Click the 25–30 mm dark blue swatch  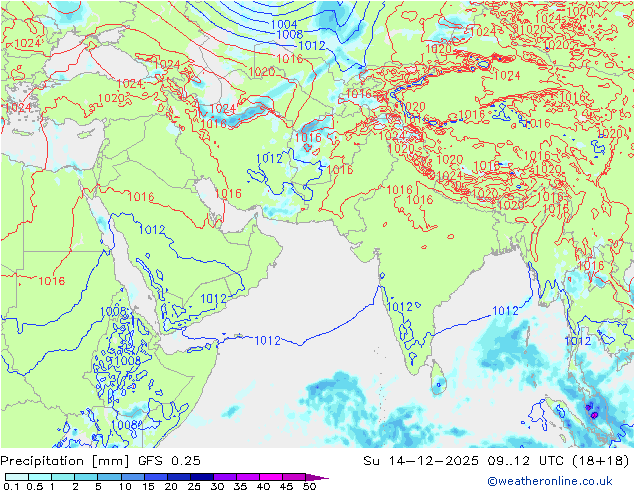[x=201, y=477]
